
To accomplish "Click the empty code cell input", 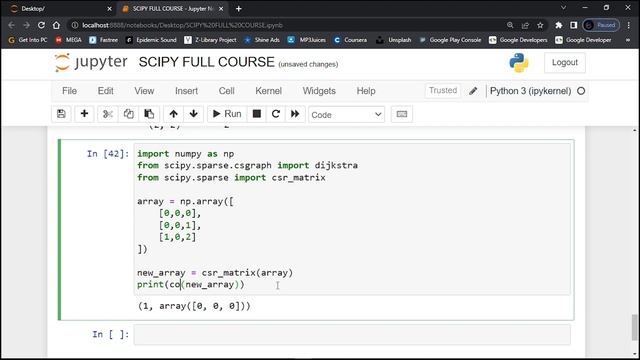I will tap(352, 335).
